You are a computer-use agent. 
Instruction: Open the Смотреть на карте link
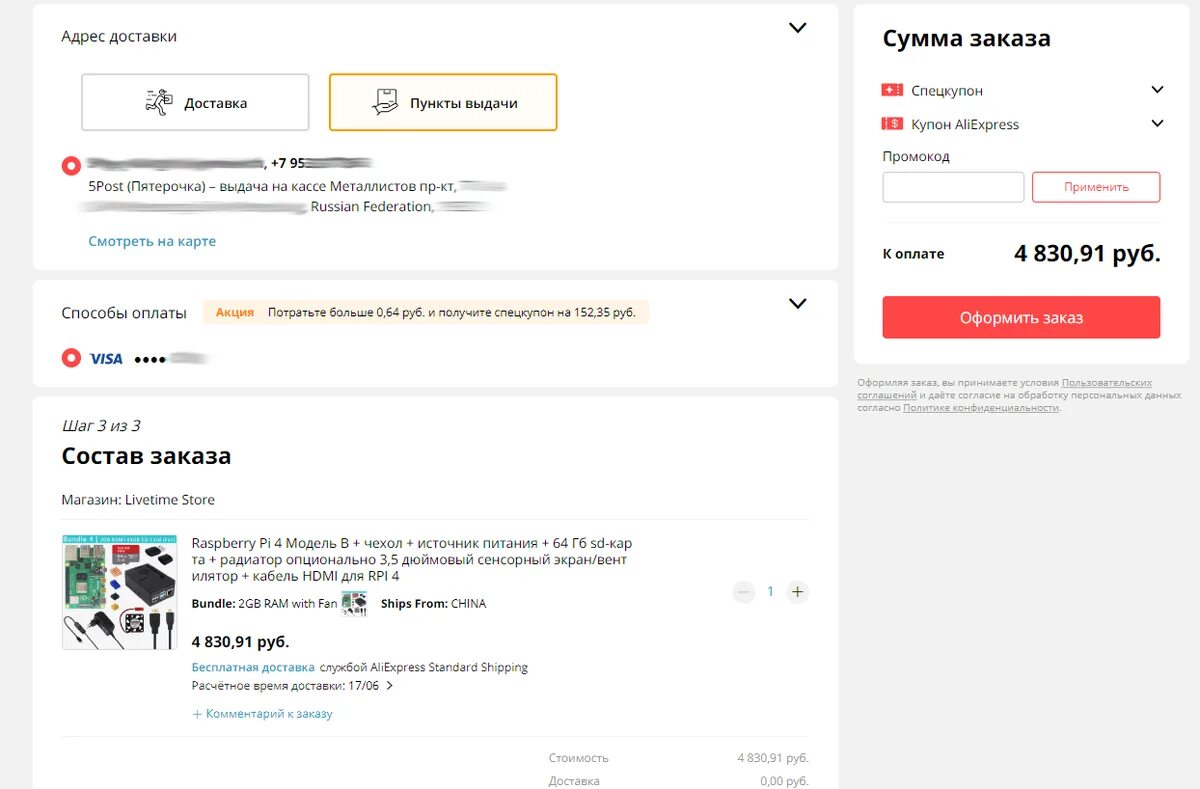pos(152,241)
